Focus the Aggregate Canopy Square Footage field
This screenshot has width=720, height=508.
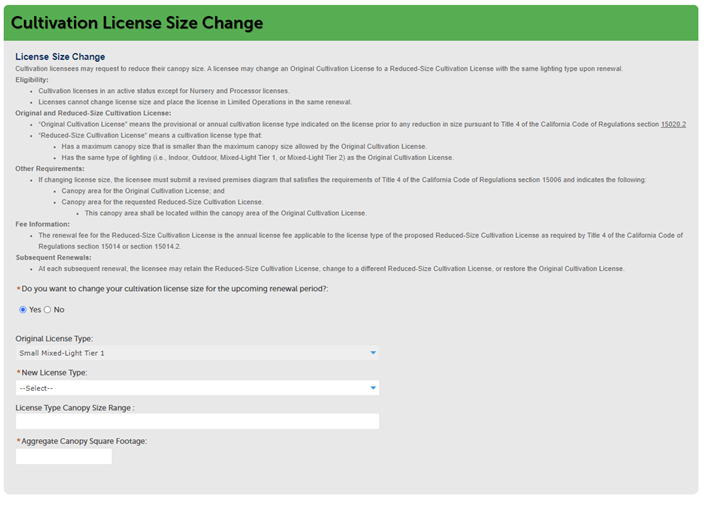(x=64, y=457)
